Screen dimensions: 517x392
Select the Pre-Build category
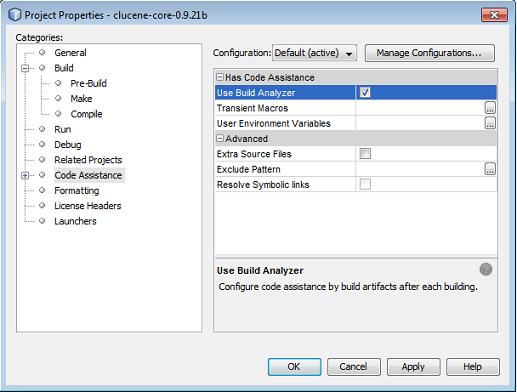(88, 83)
